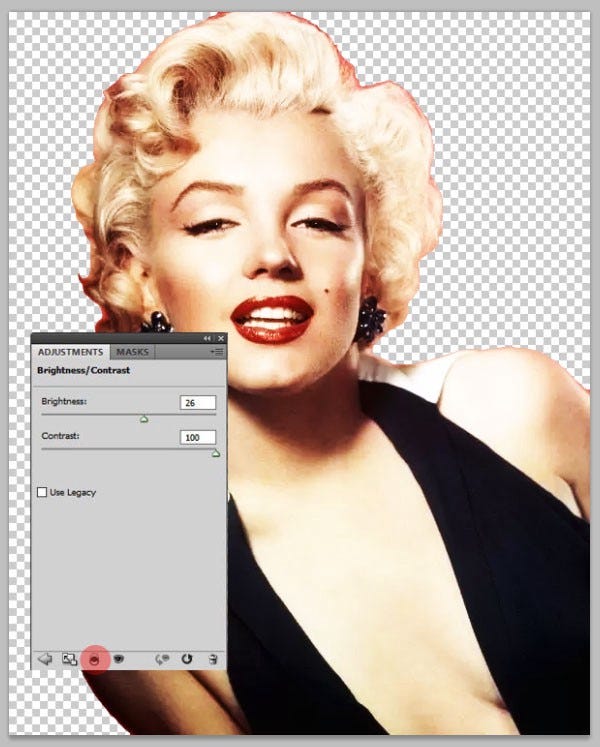Delete this adjustment layer trash icon
Viewport: 600px width, 747px height.
(x=213, y=659)
